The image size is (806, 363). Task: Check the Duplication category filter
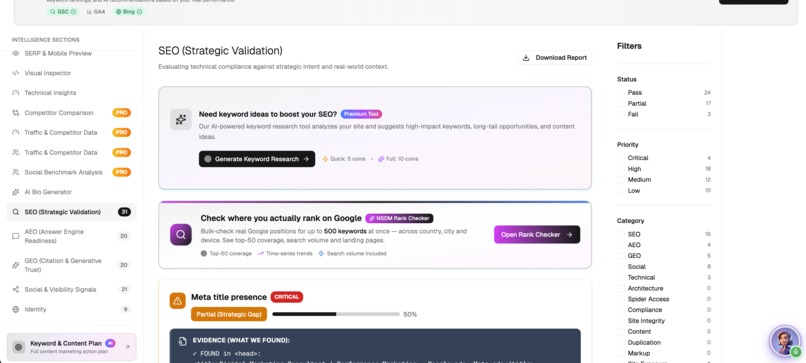(621, 342)
